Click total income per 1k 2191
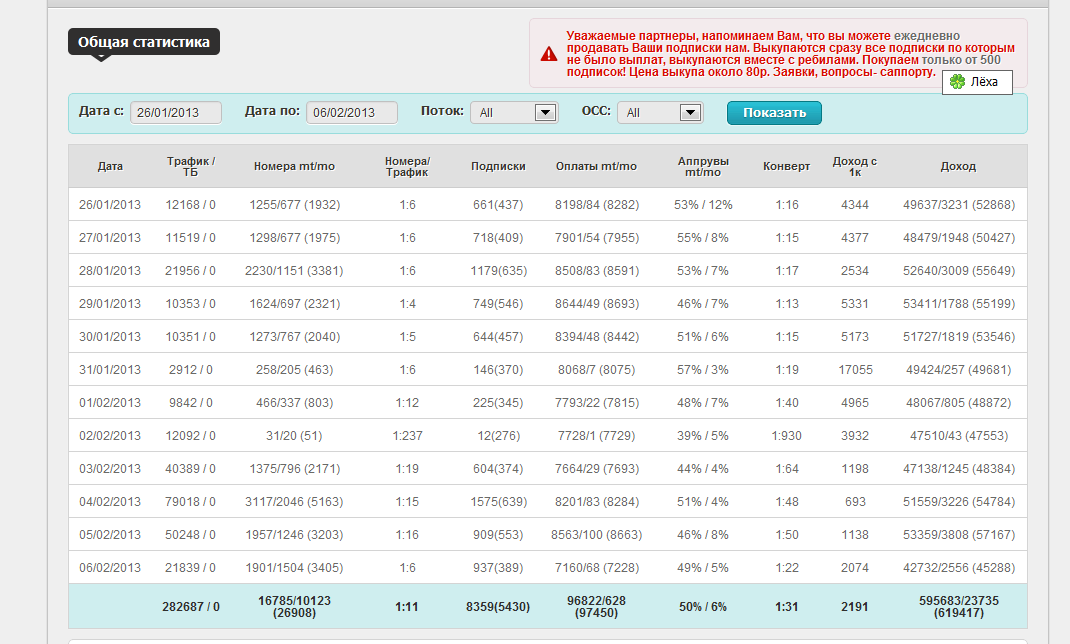 click(854, 606)
